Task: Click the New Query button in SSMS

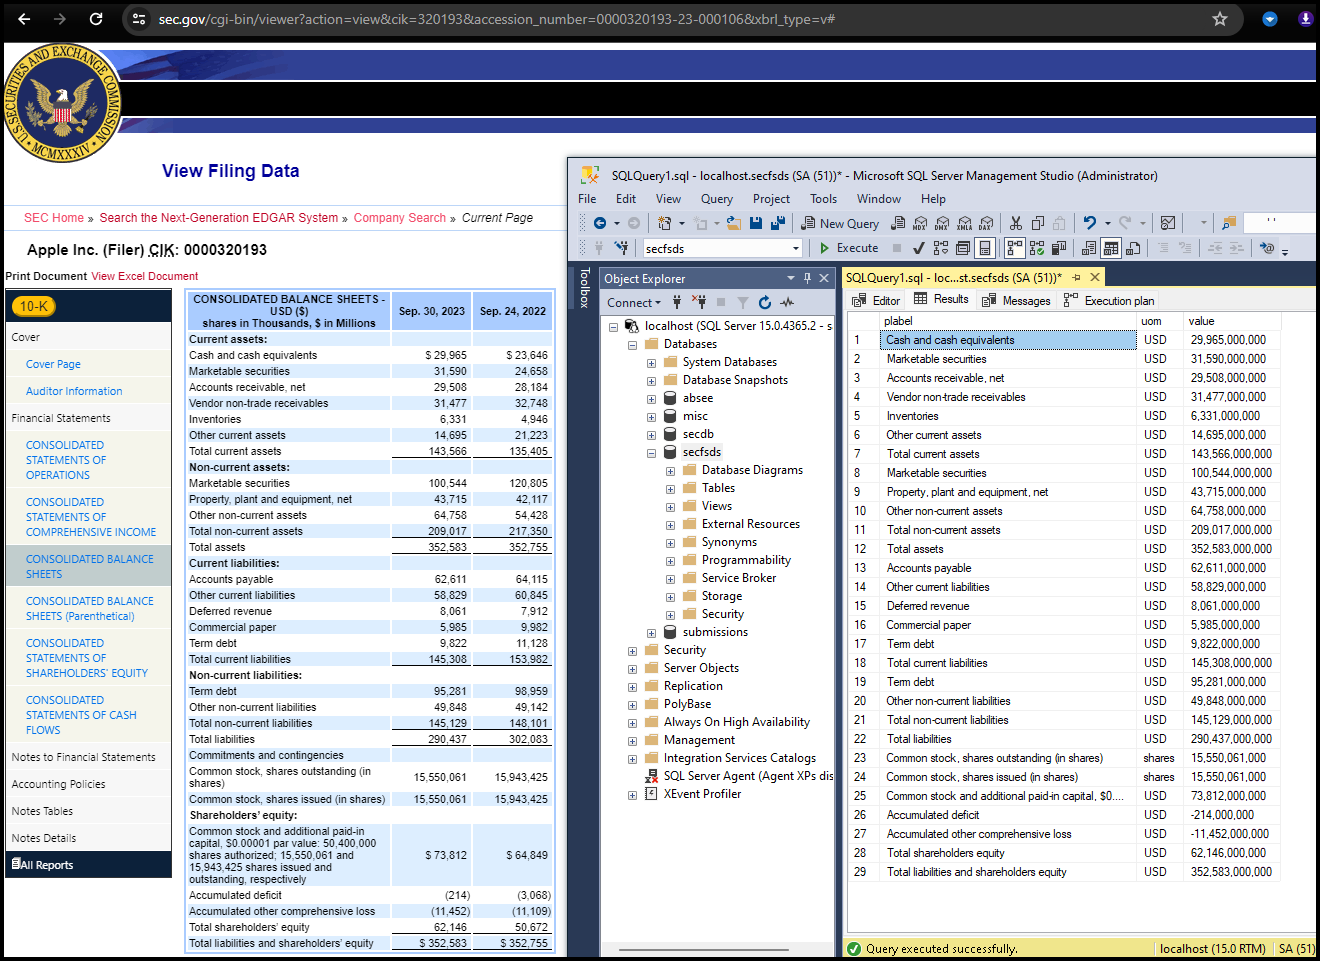Action: click(x=840, y=223)
